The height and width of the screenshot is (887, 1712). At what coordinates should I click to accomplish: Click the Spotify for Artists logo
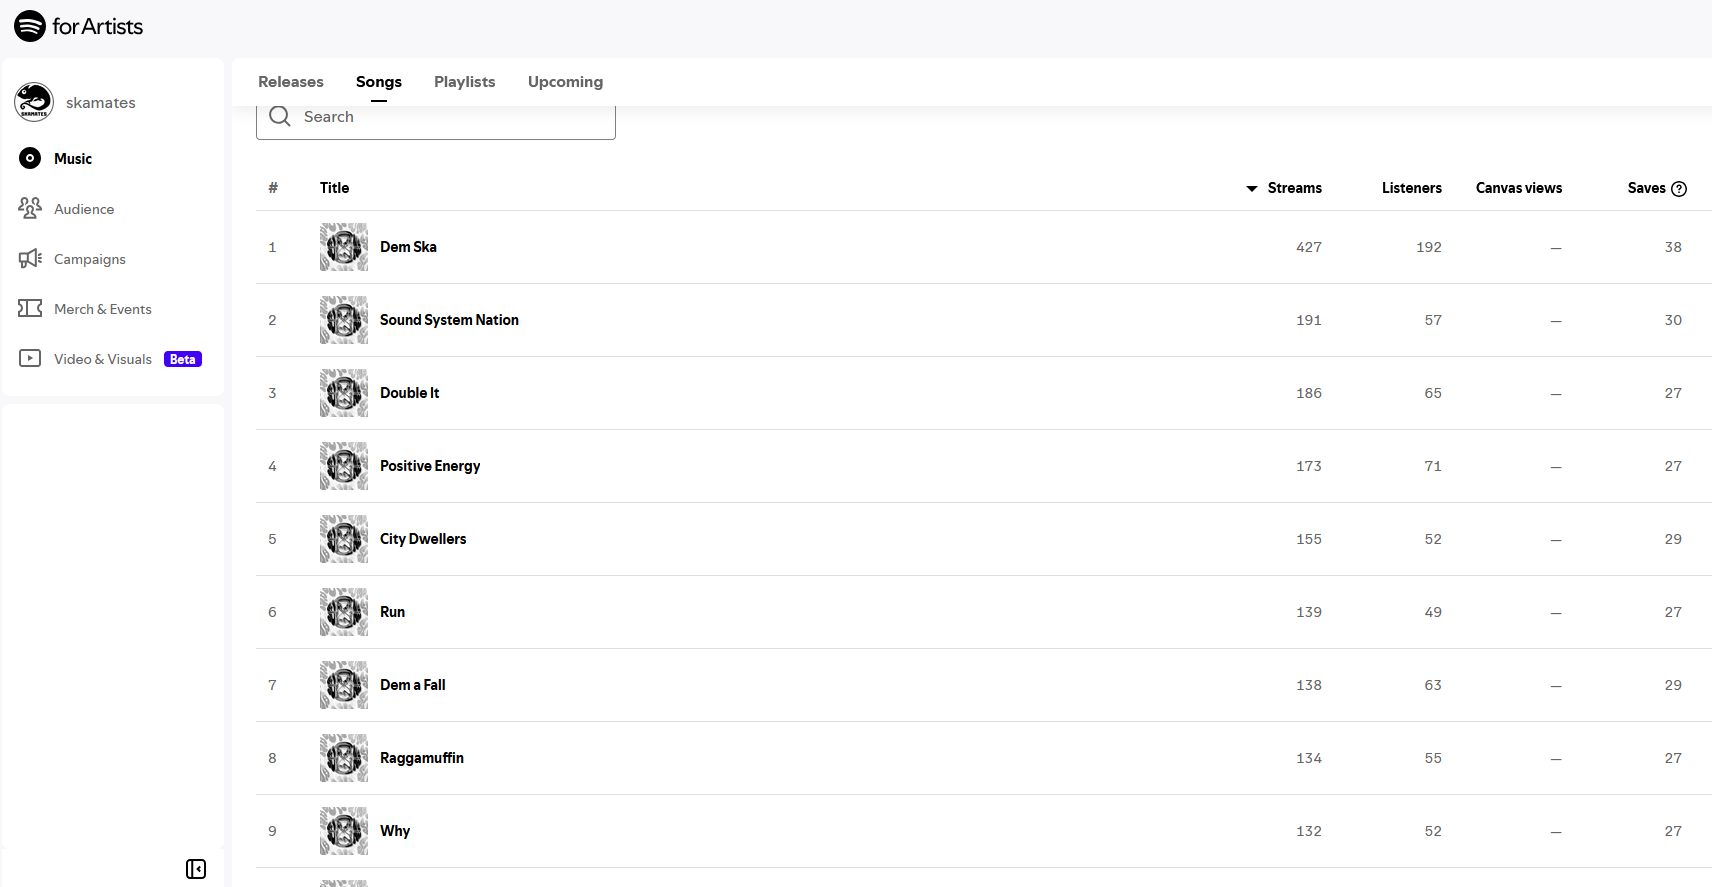78,26
